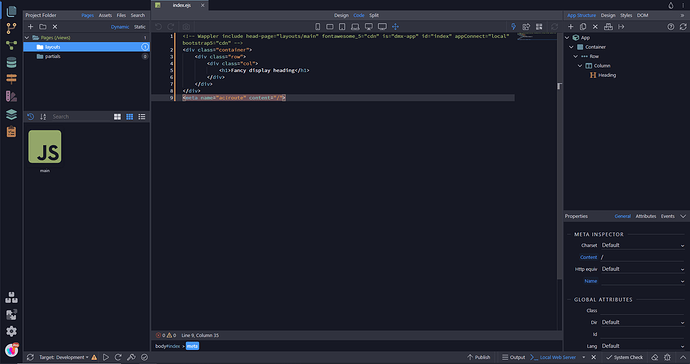Click help icon in App Structure toolbar

(x=670, y=27)
